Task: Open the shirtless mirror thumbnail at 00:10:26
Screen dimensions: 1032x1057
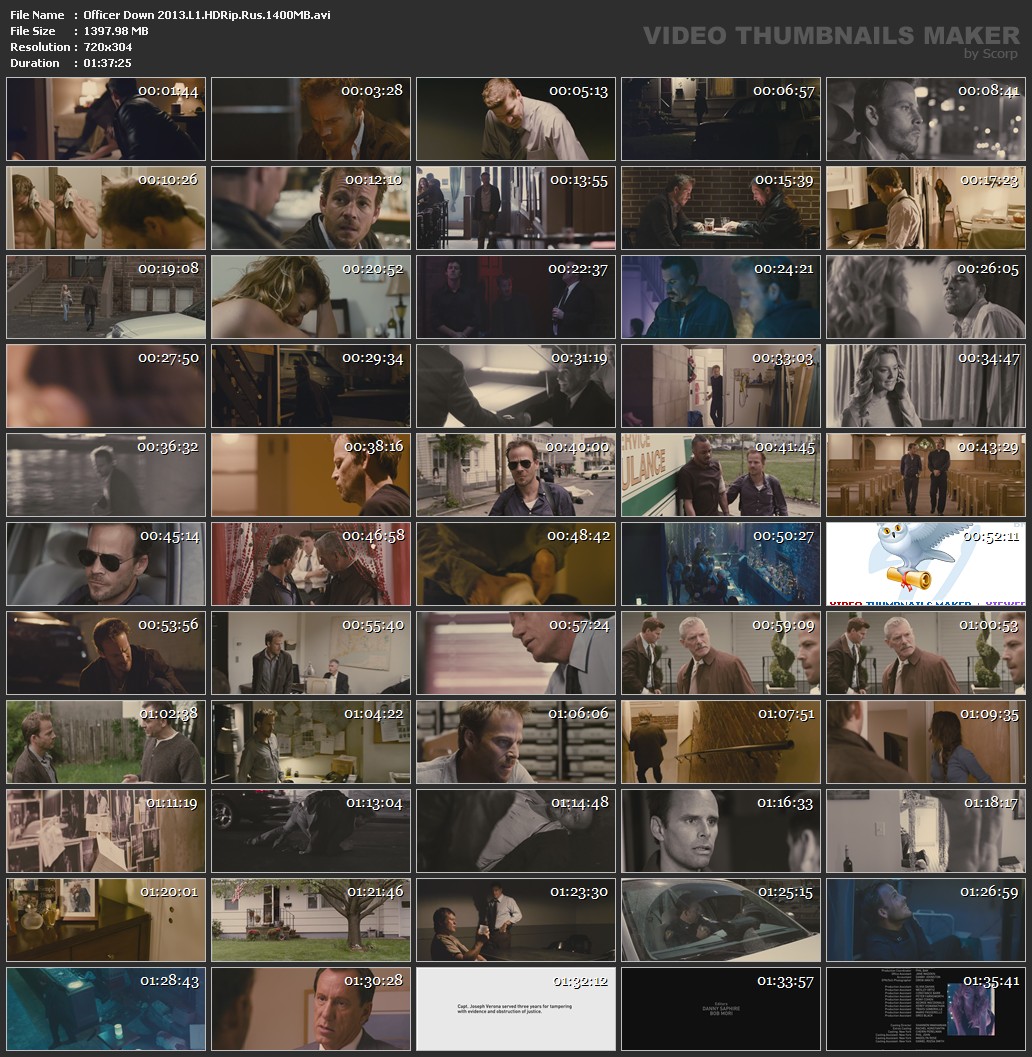Action: pyautogui.click(x=106, y=207)
